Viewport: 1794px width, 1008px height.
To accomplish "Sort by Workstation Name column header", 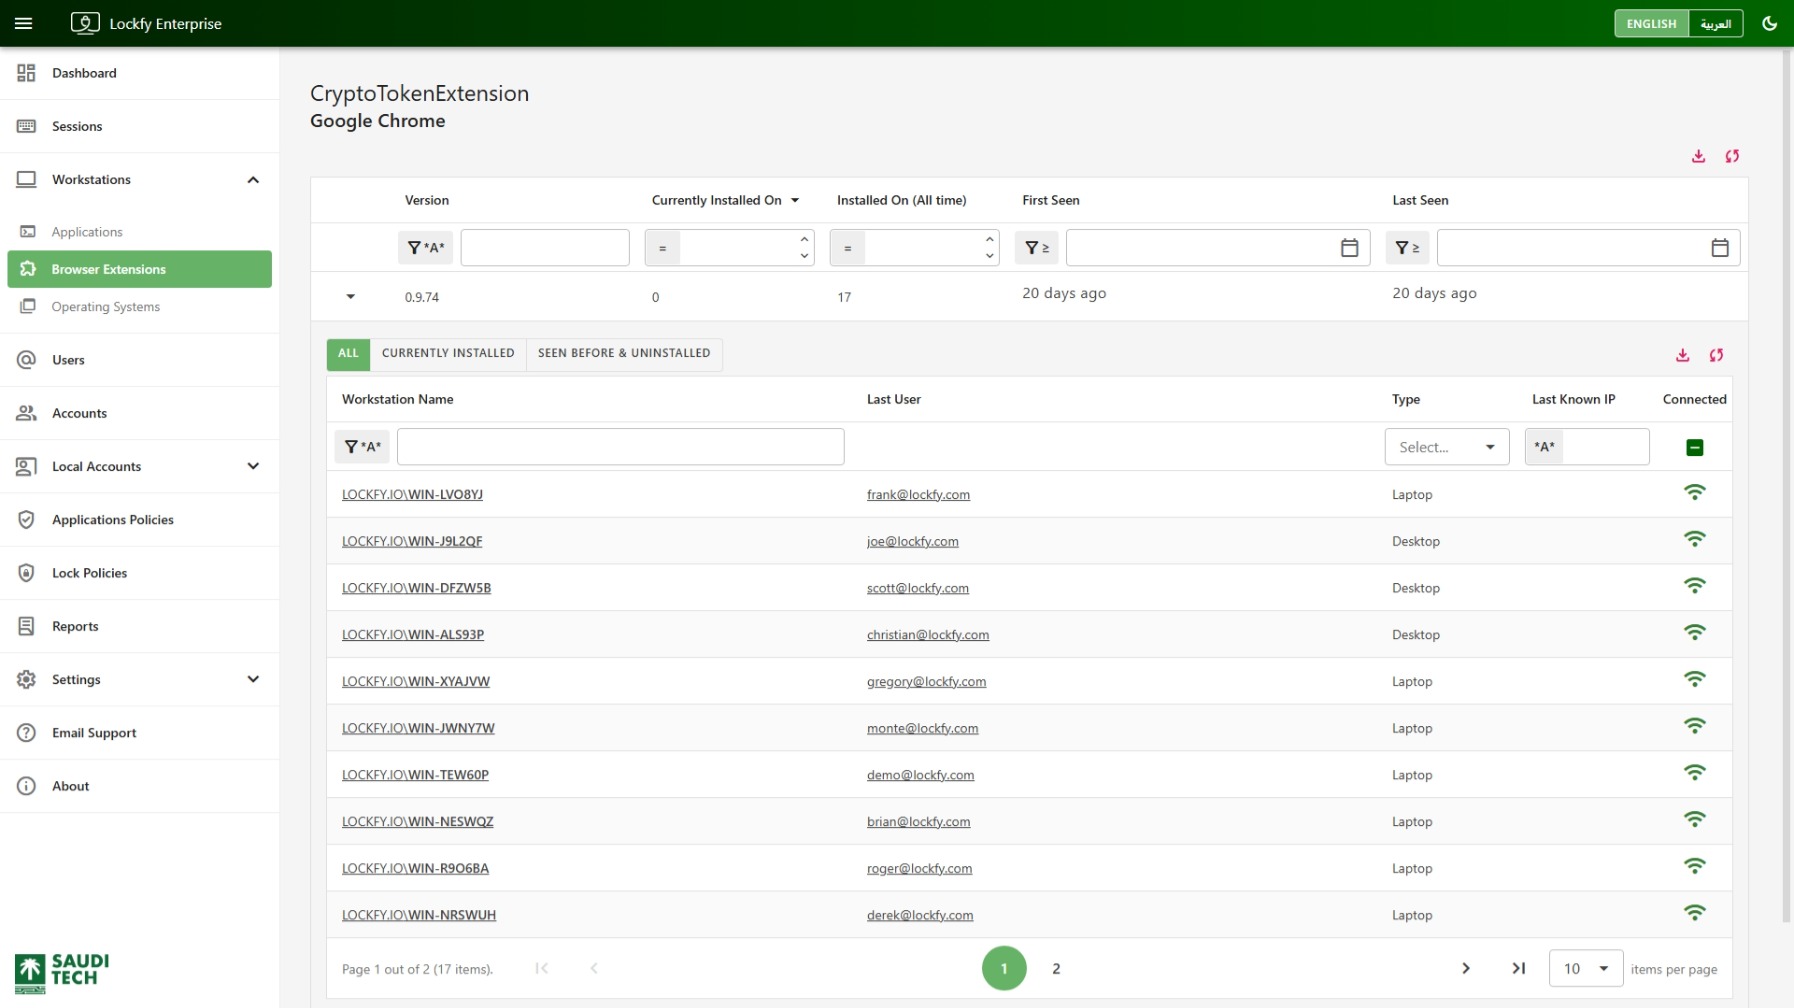I will [x=397, y=399].
